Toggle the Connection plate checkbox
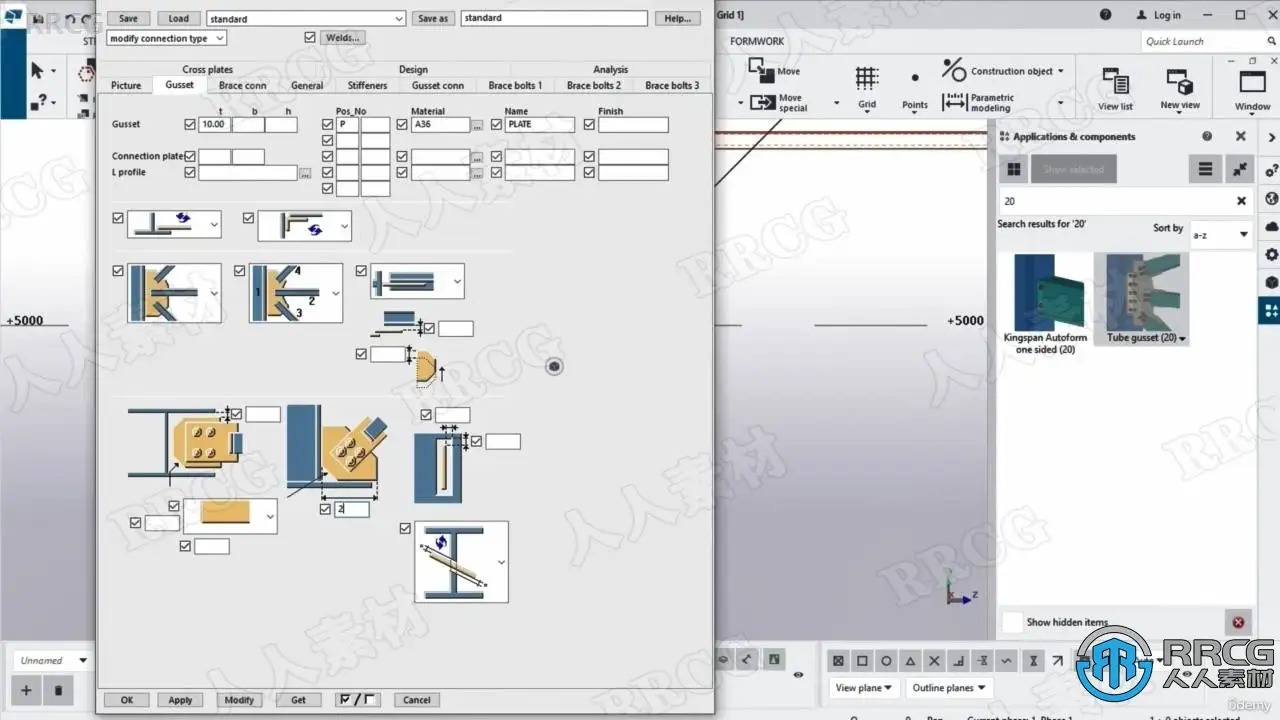1280x720 pixels. coord(190,157)
